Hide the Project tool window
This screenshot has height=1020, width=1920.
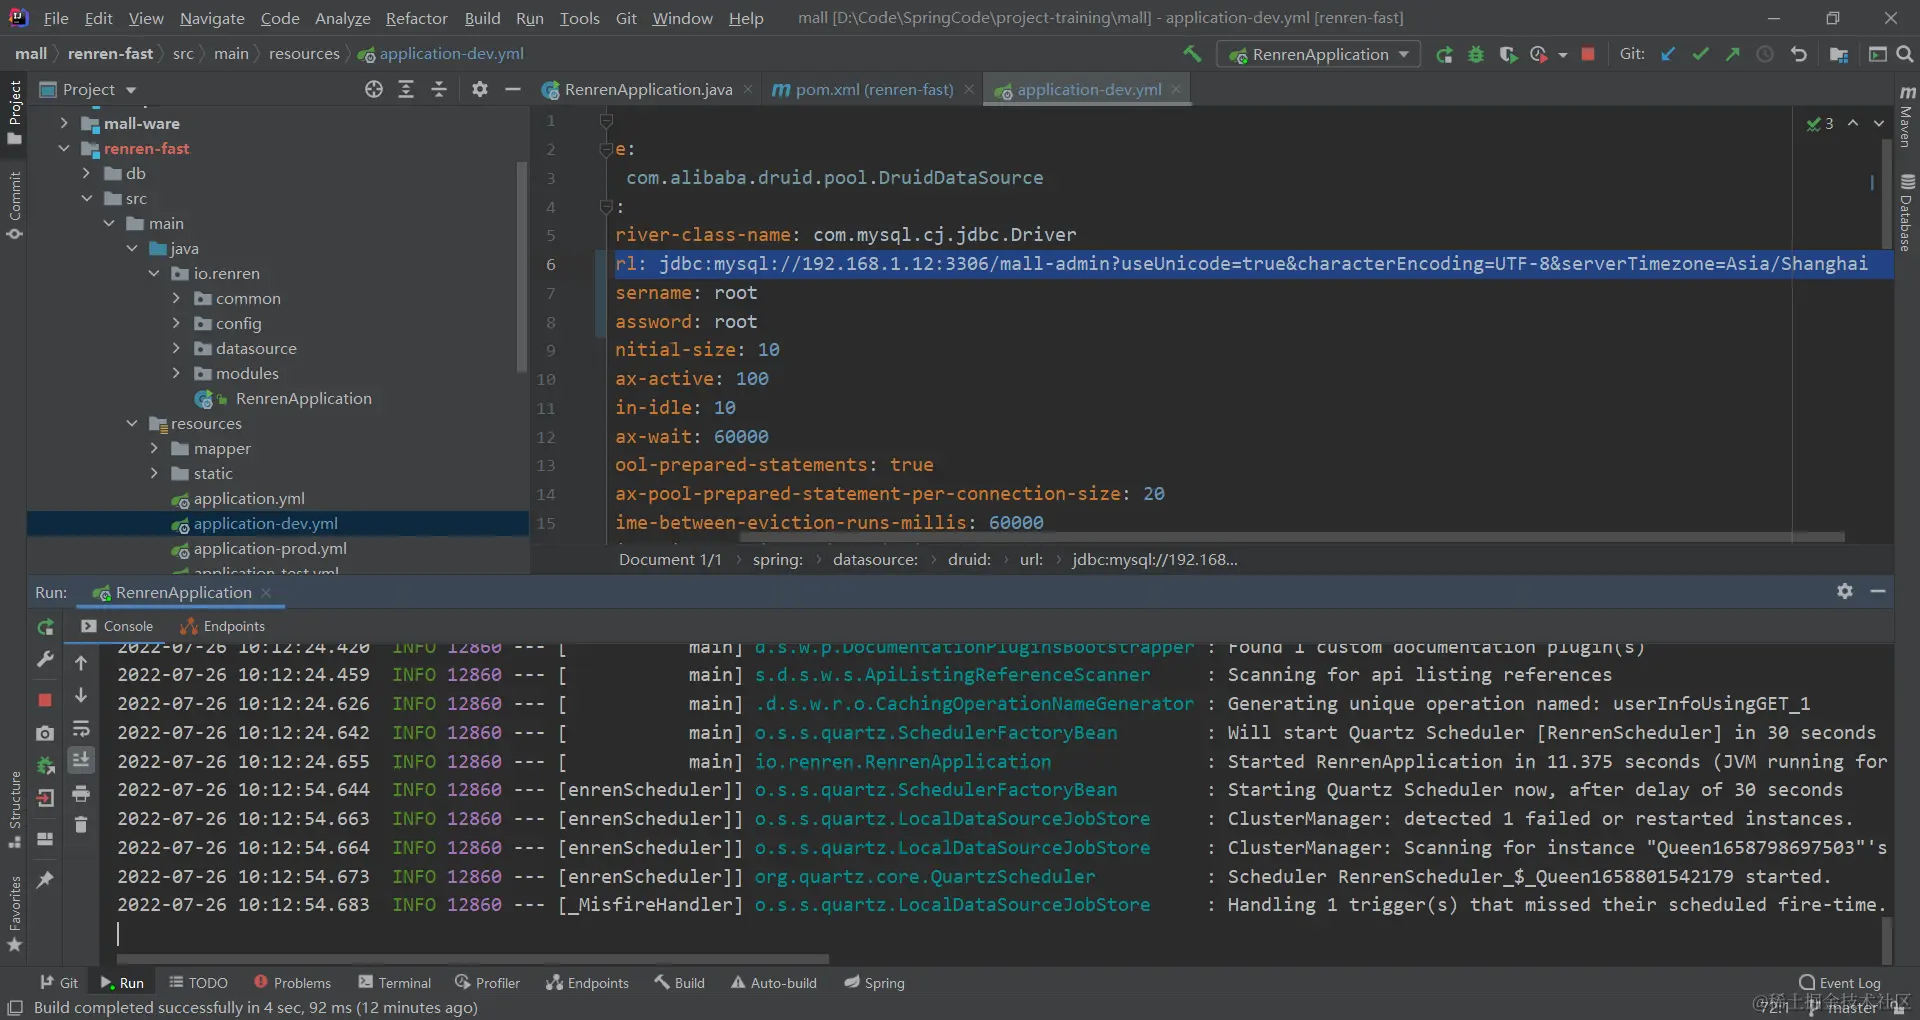click(x=513, y=89)
